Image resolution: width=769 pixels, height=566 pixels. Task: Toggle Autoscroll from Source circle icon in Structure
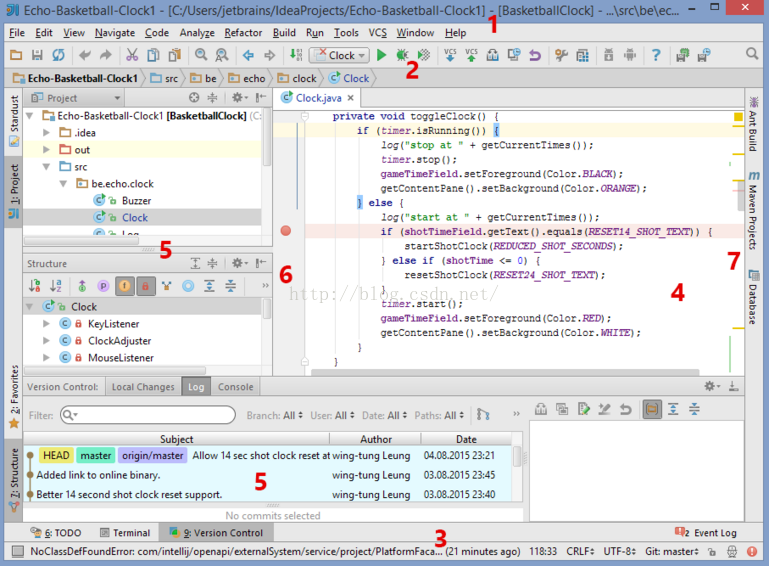[188, 286]
